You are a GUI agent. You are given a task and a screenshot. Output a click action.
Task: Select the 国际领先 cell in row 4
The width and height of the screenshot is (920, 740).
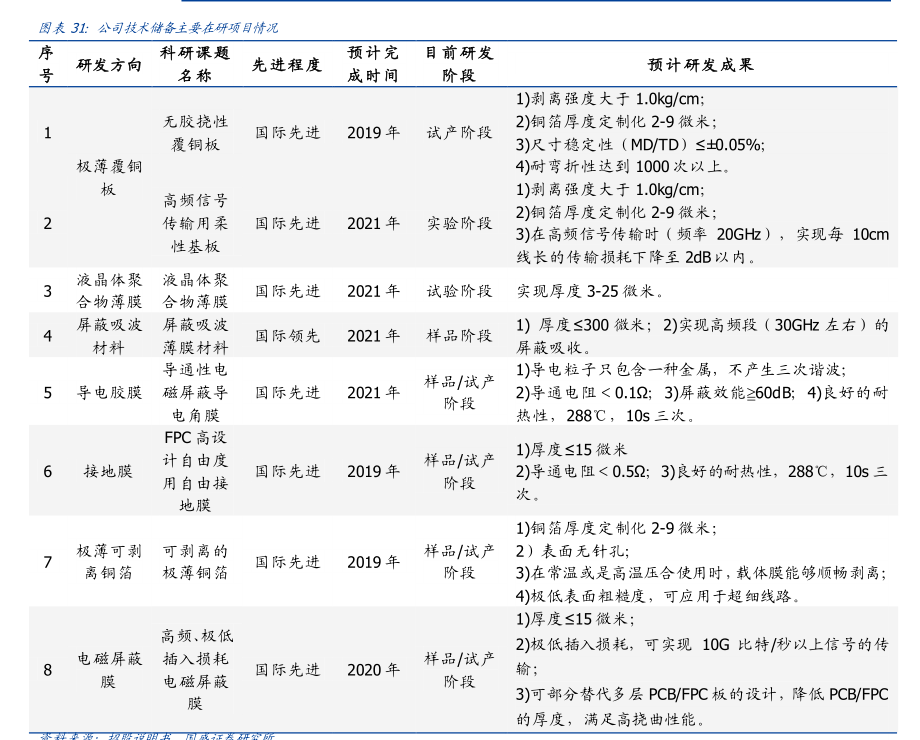(287, 336)
